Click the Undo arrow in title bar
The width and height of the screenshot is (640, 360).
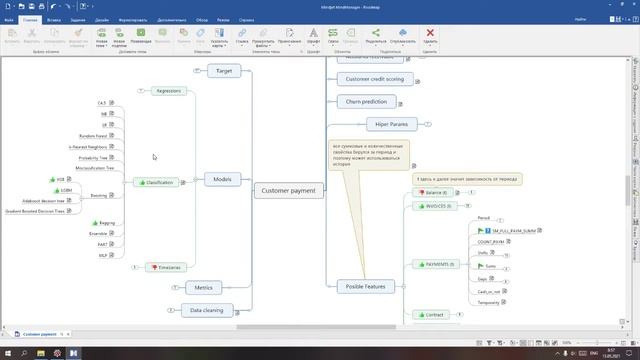[x=53, y=7]
